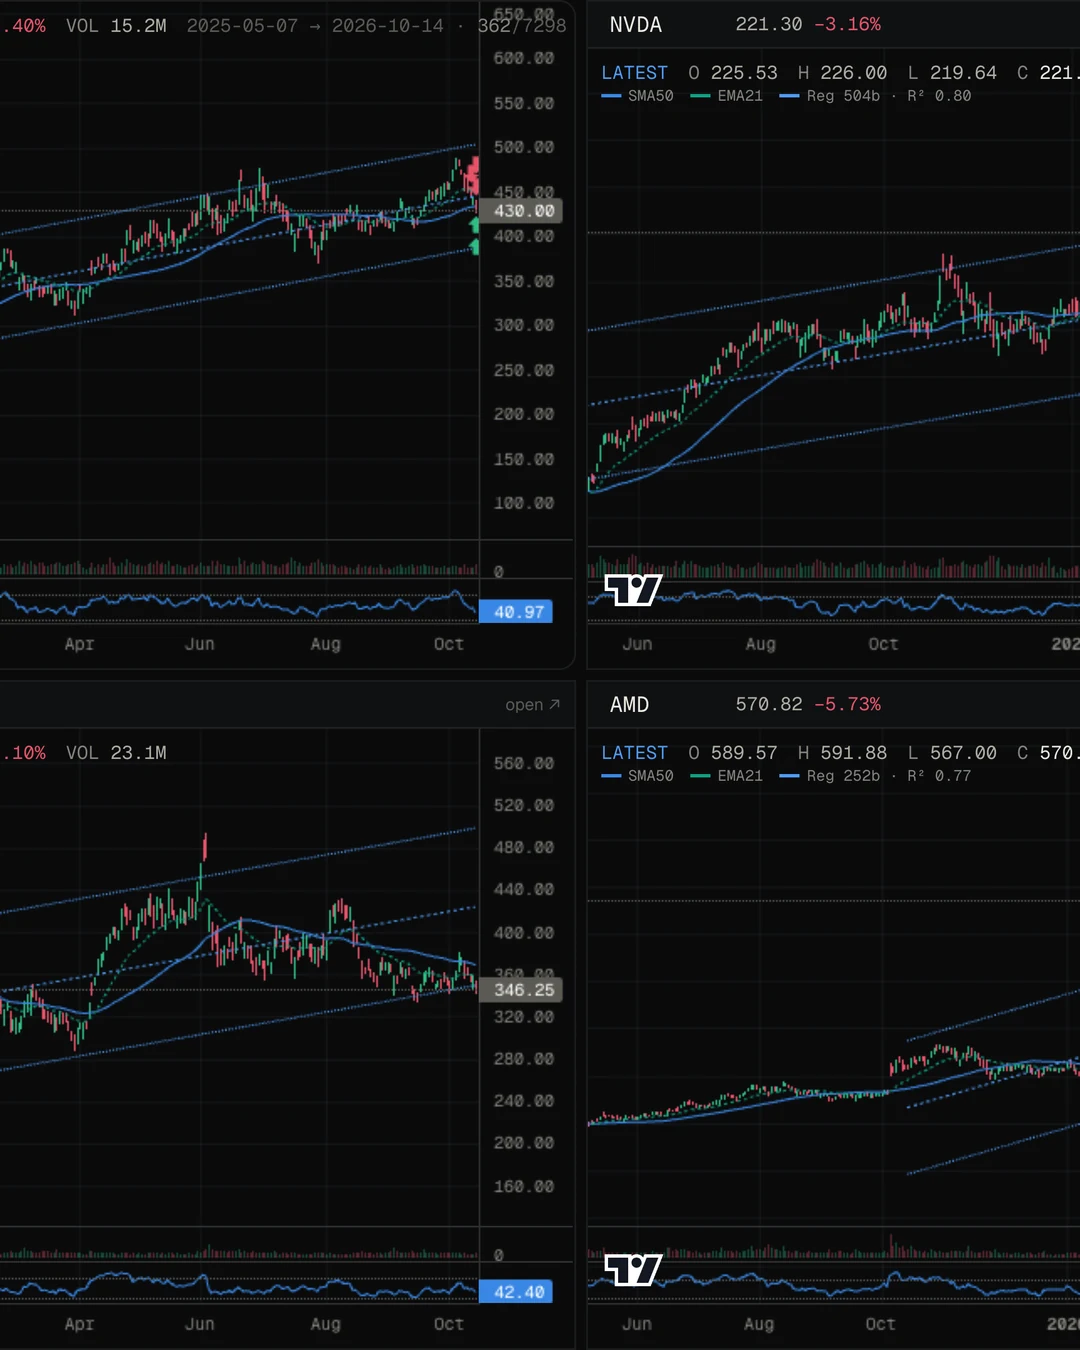Click NVDA price 221.30
Image resolution: width=1080 pixels, height=1350 pixels.
point(769,24)
